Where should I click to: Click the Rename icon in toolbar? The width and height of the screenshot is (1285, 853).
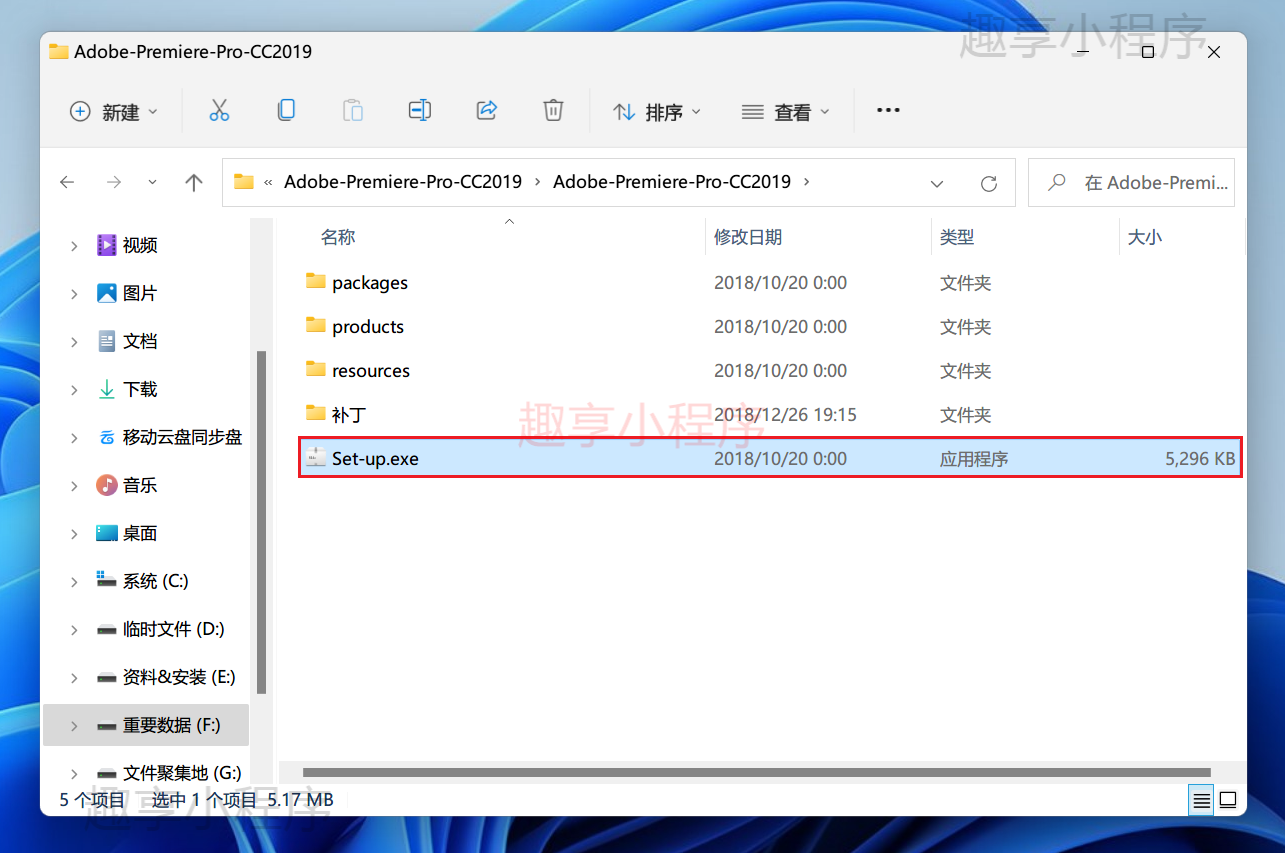[420, 111]
